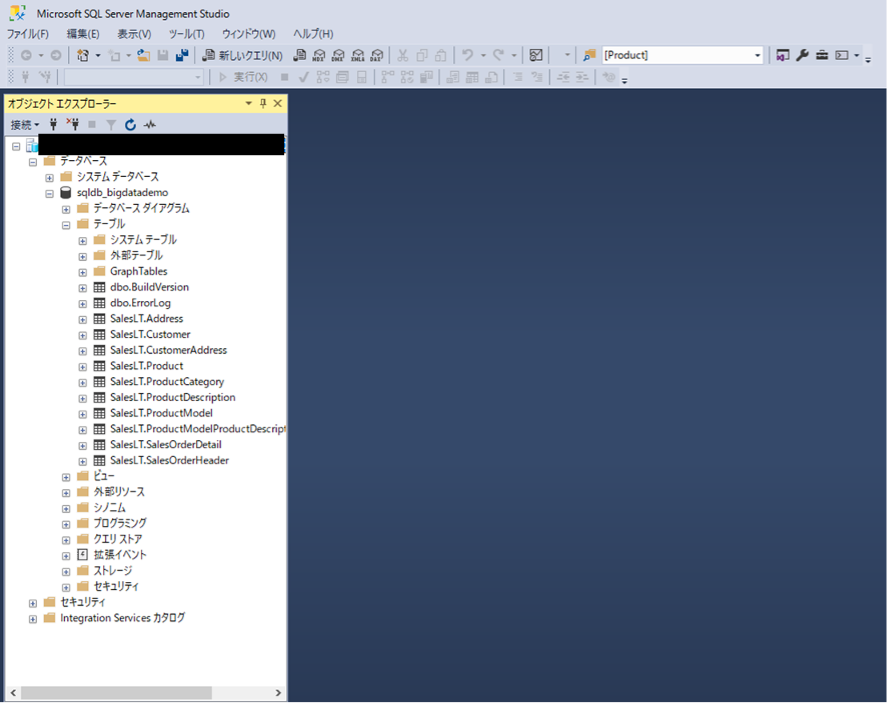Click the Find in Files icon

[x=590, y=55]
